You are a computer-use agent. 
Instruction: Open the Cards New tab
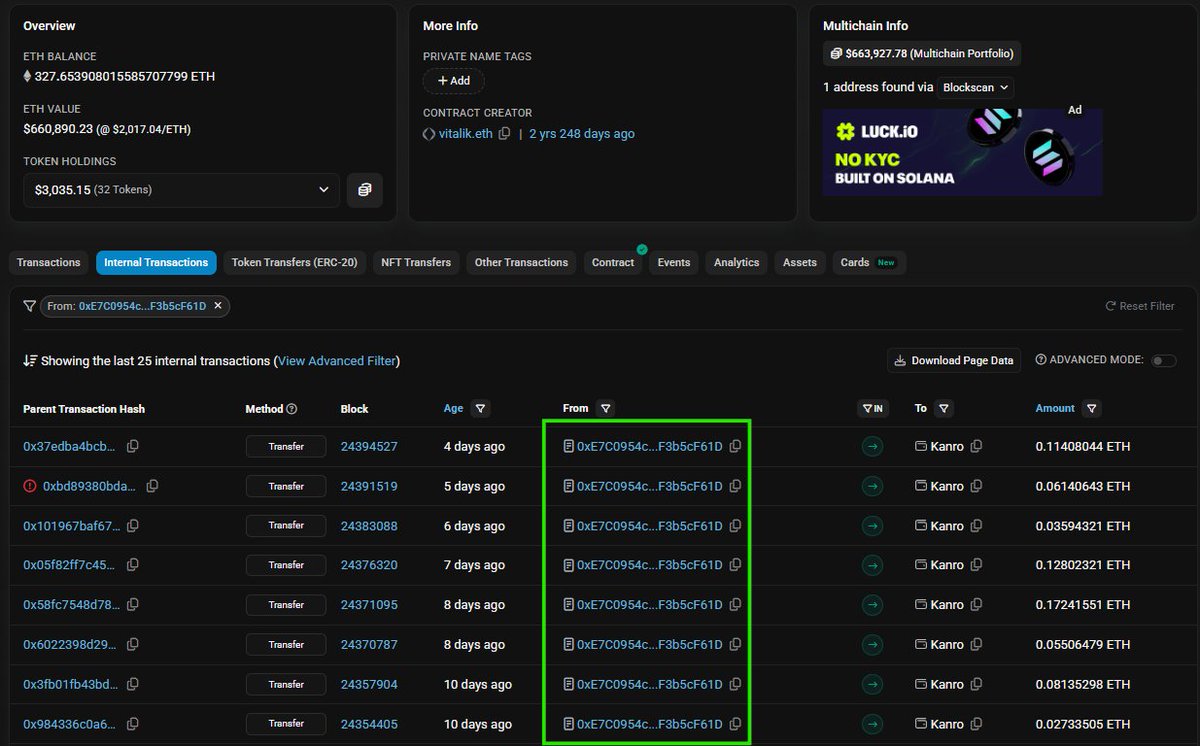(869, 263)
